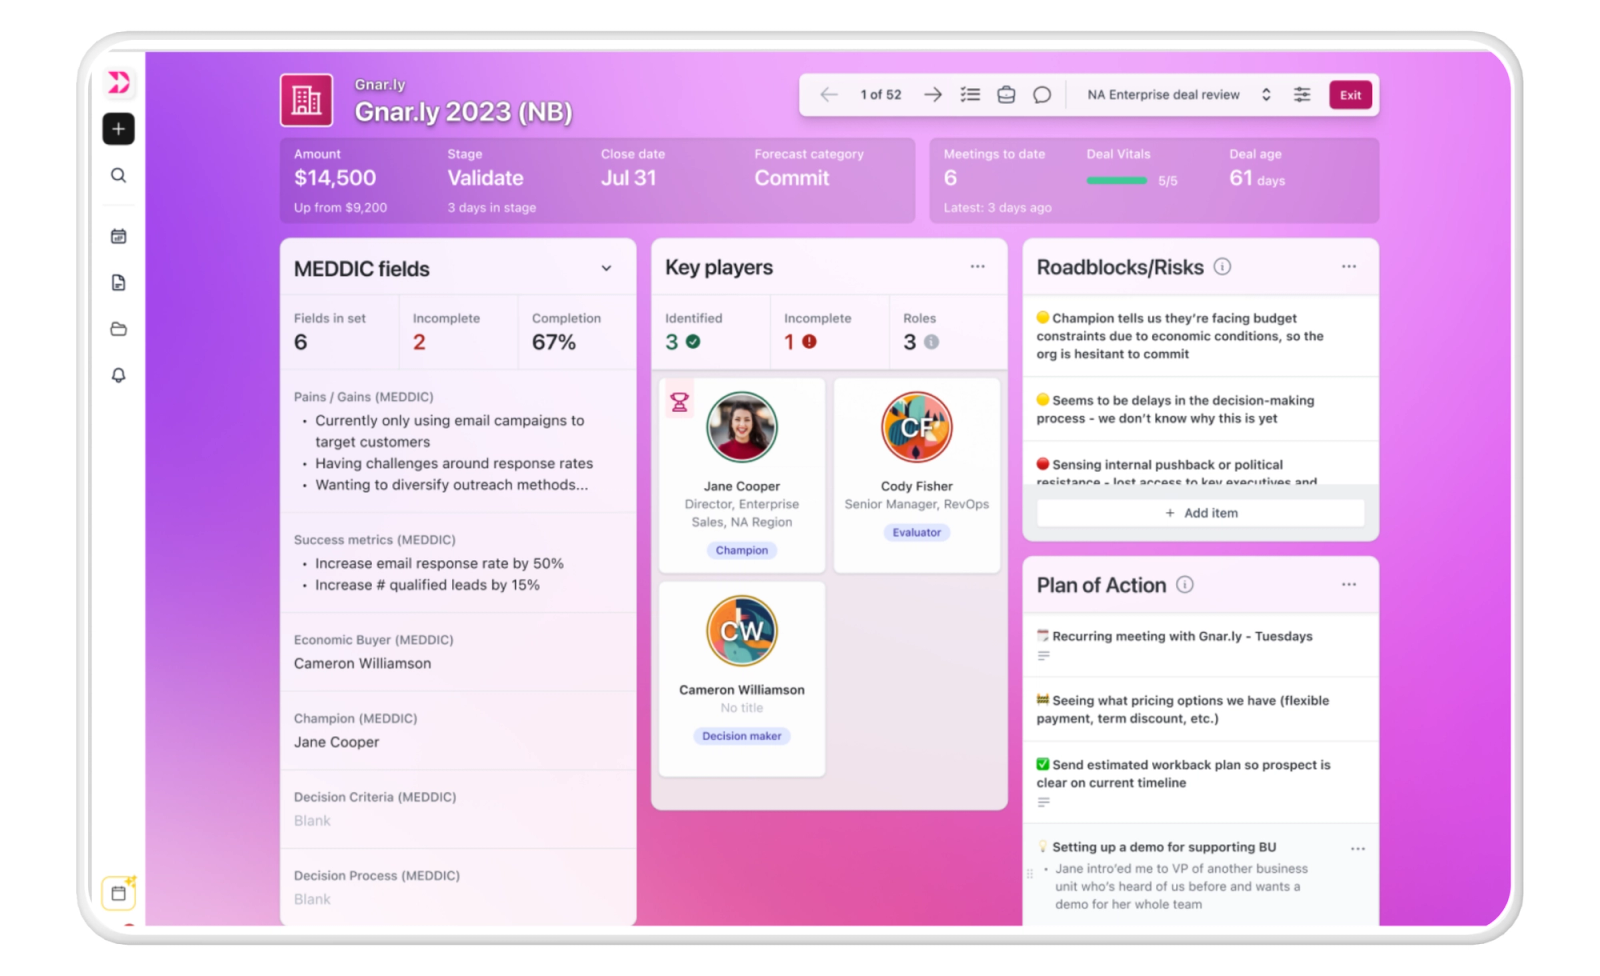Open the calendar view in the sidebar

tap(118, 237)
